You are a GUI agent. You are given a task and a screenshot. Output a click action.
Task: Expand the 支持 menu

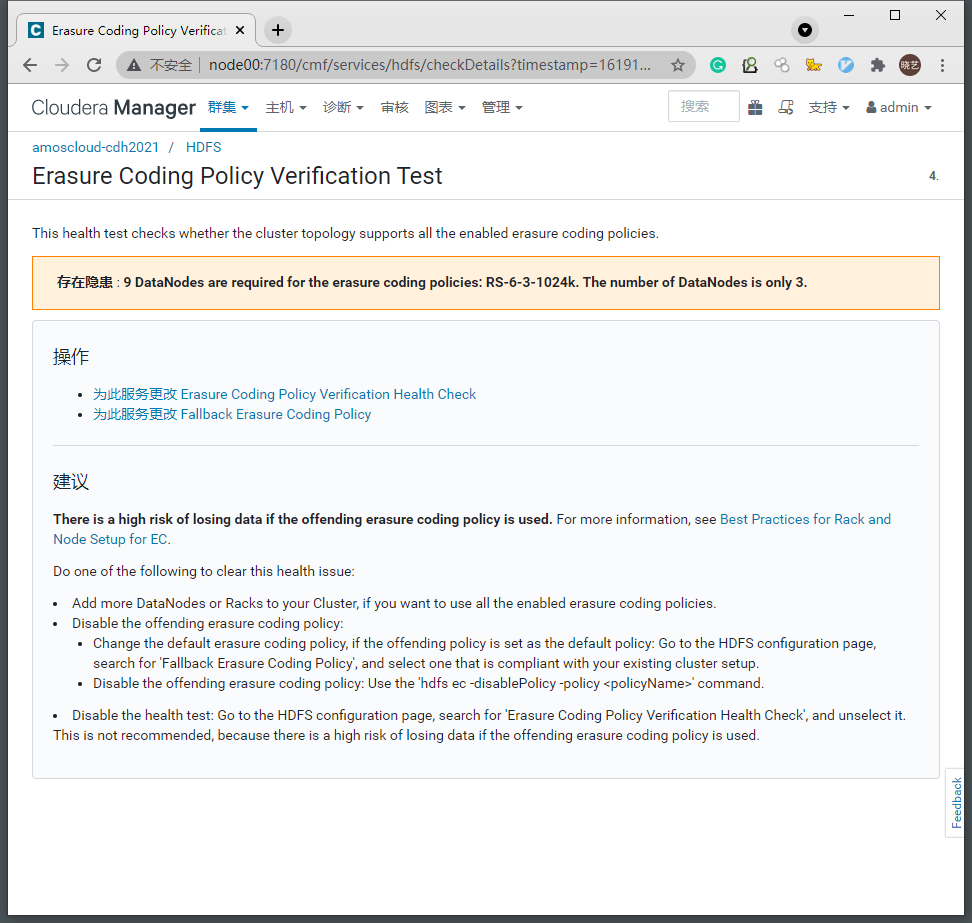[x=828, y=107]
